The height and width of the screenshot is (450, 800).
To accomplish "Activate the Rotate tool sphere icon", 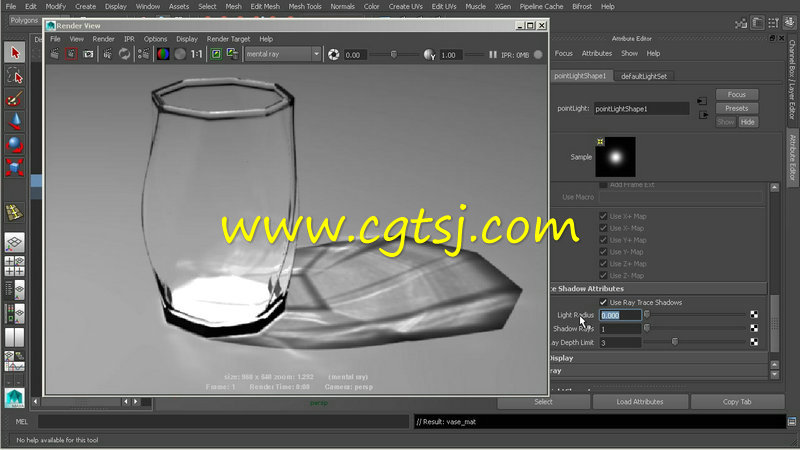I will pyautogui.click(x=15, y=145).
